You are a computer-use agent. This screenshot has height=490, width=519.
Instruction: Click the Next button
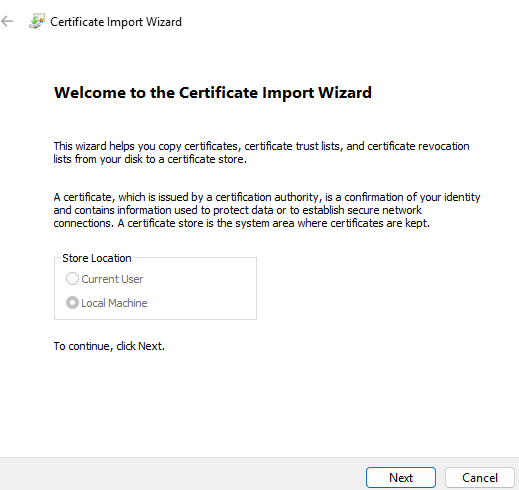401,478
